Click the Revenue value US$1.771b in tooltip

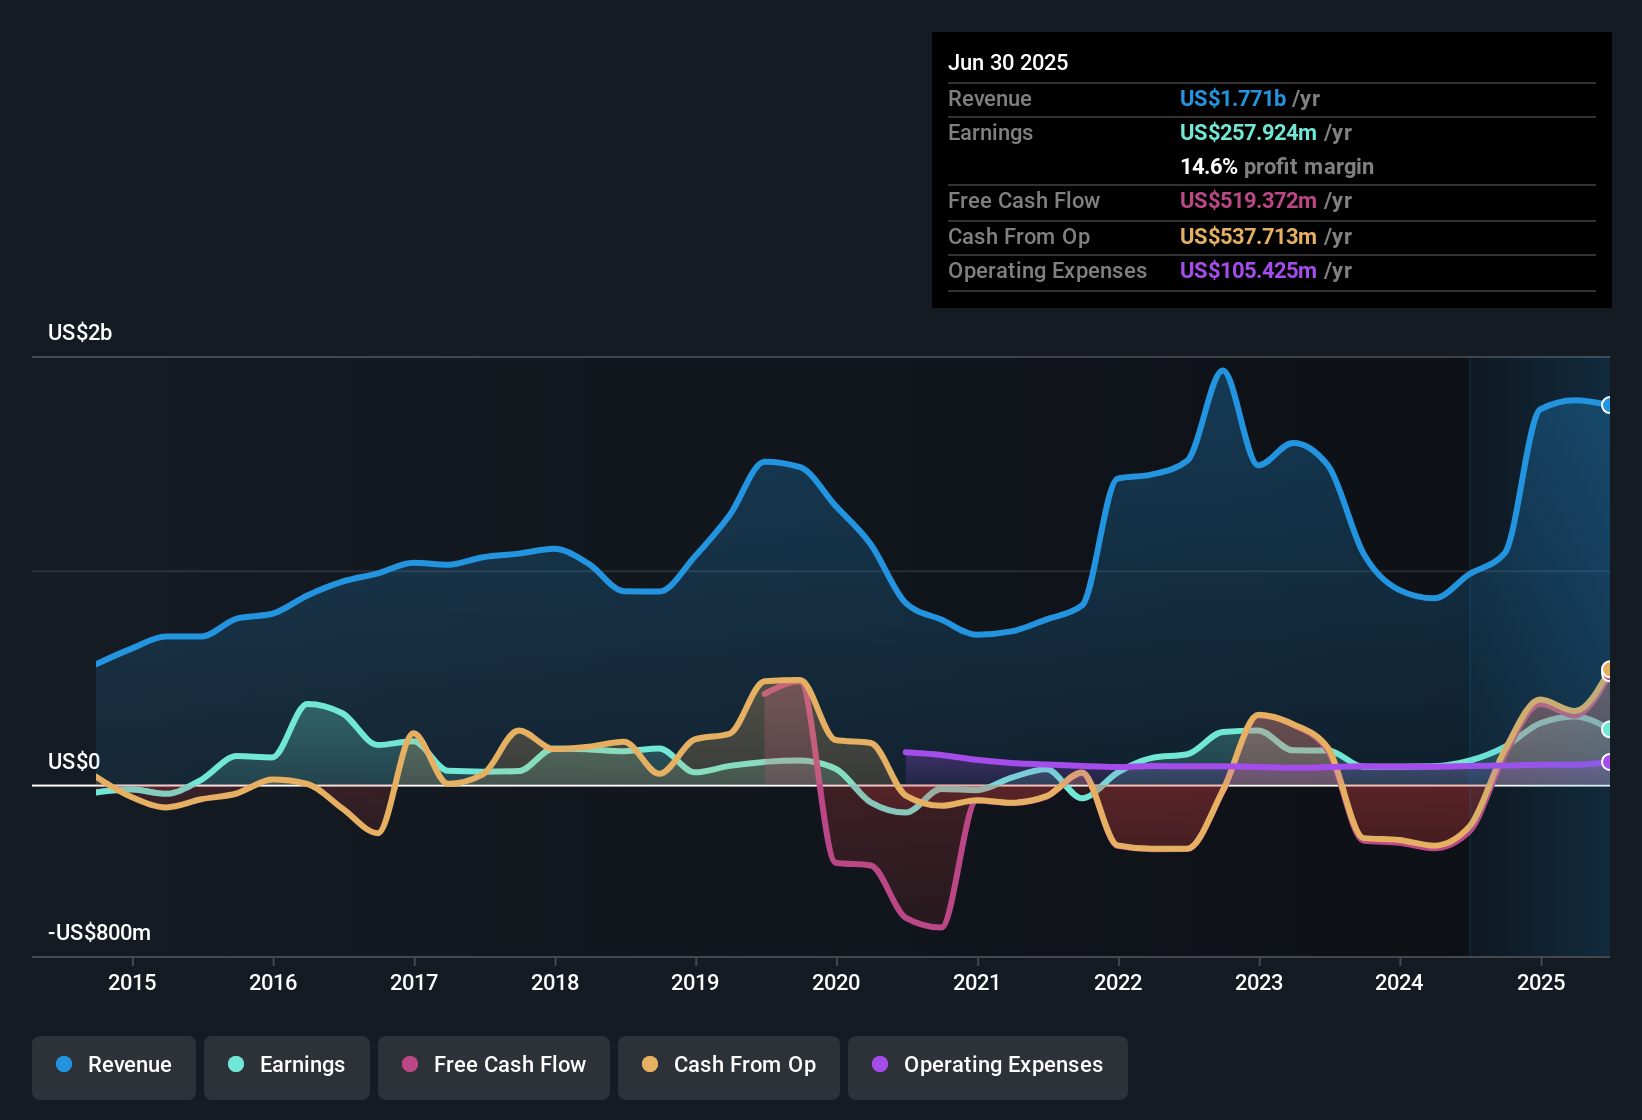1232,98
